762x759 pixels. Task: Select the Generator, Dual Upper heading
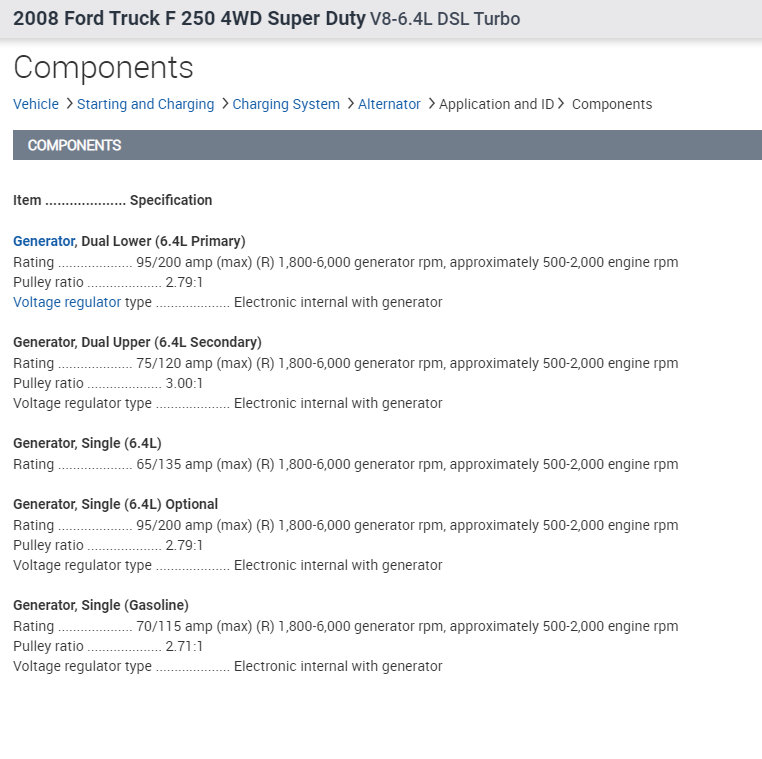coord(137,342)
